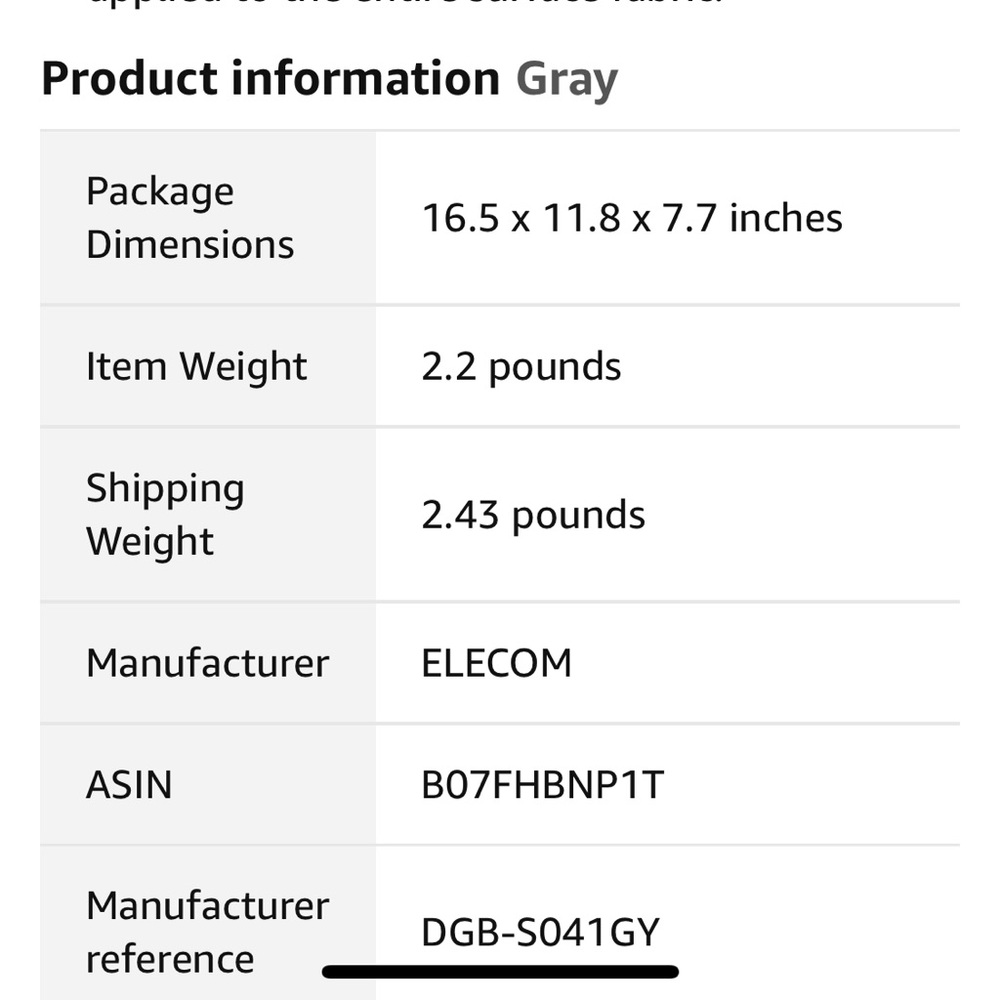Click the "Item Weight" row label
This screenshot has height=1000, width=1000.
(196, 367)
